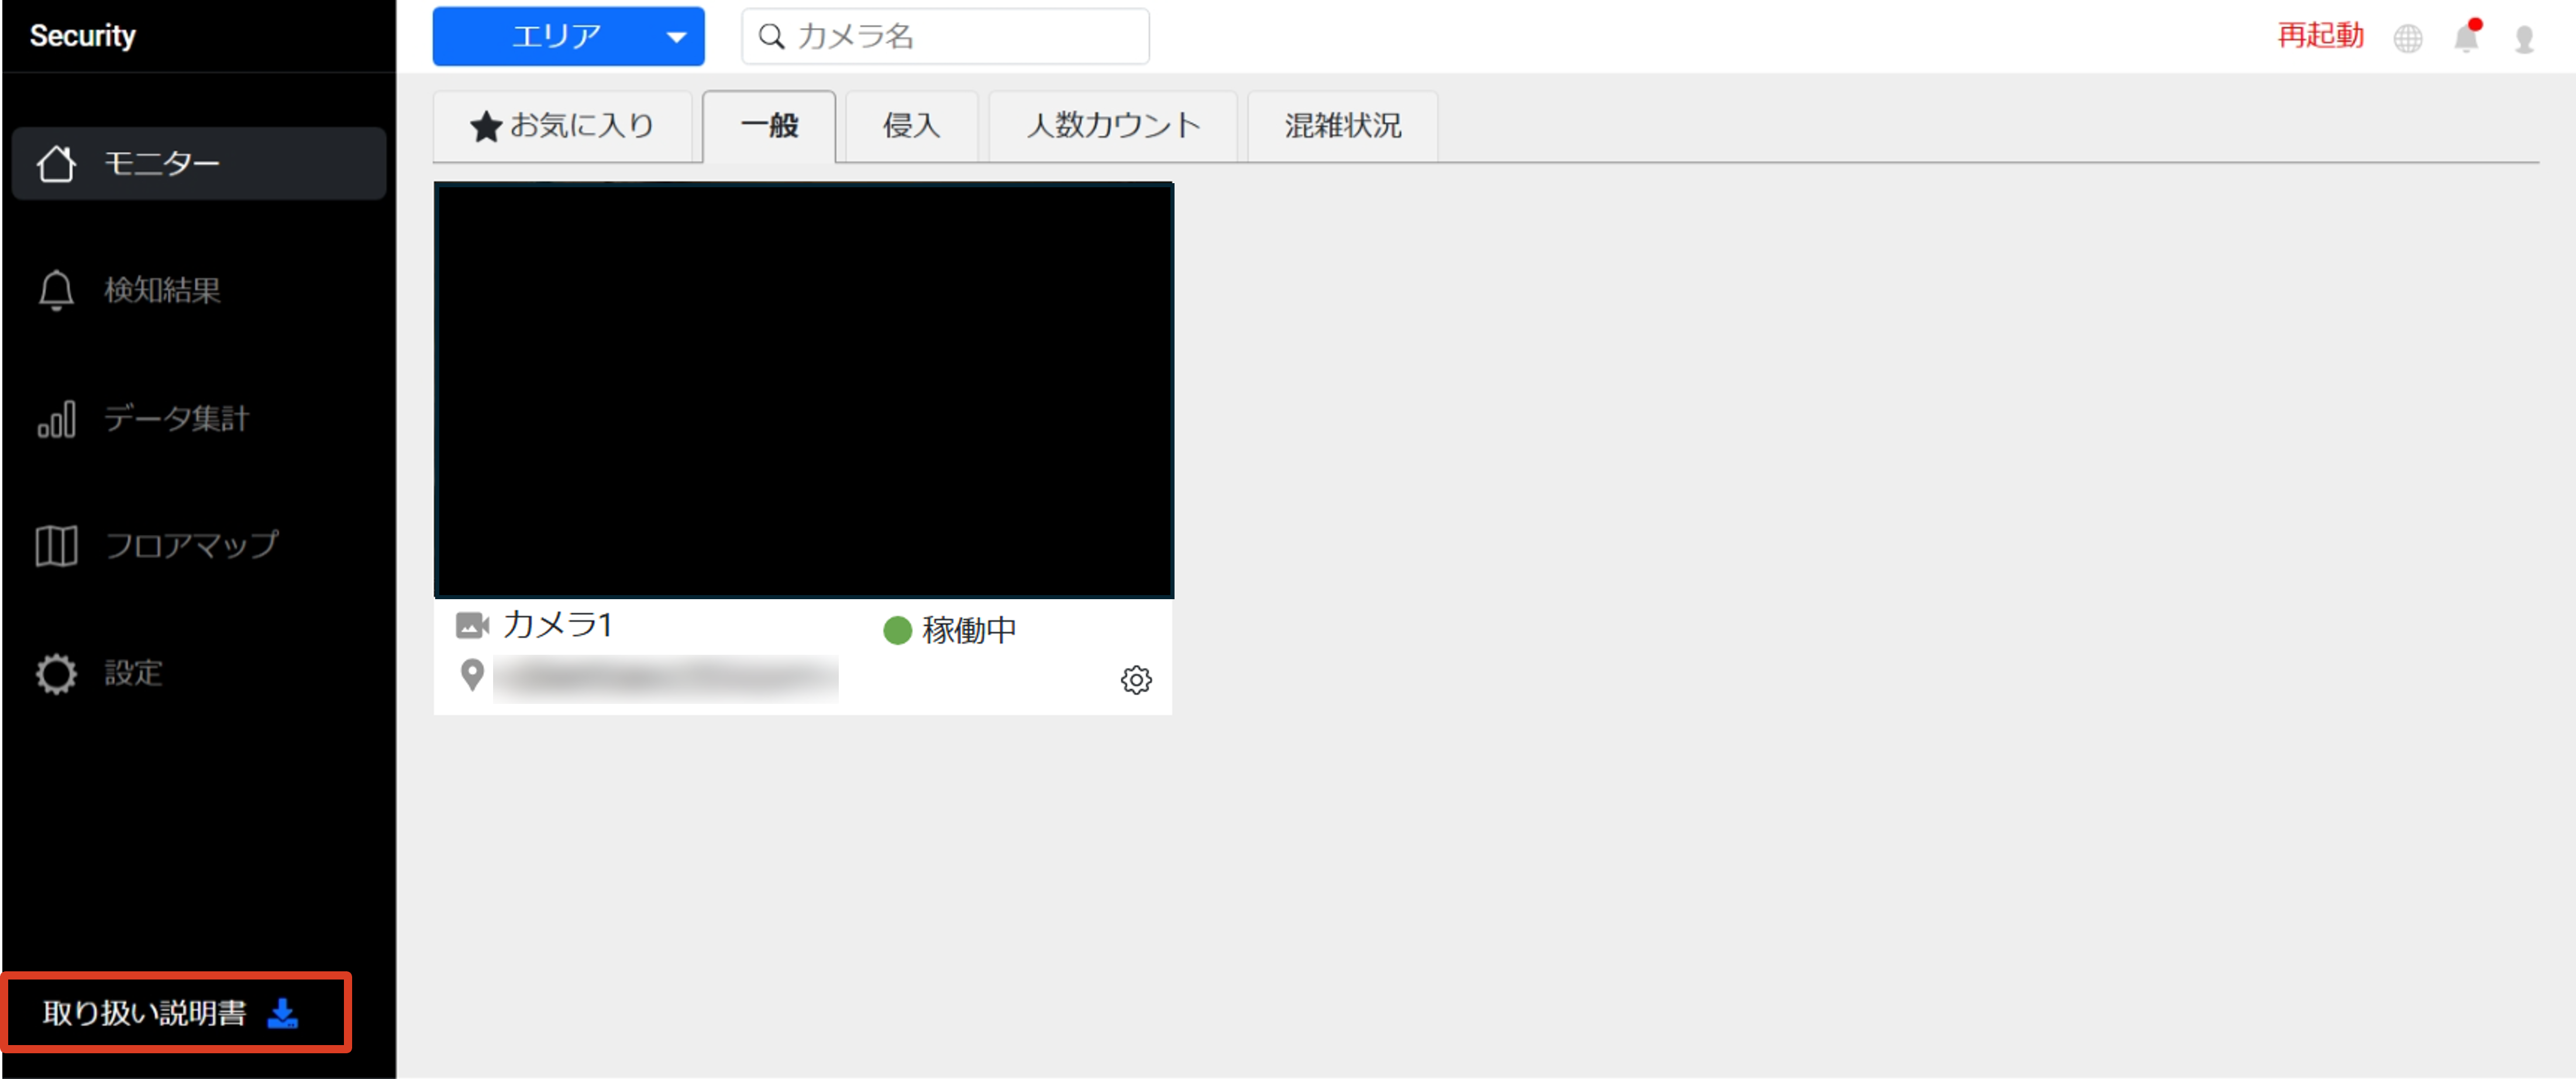The width and height of the screenshot is (2576, 1079).
Task: Expand the エリア dropdown arrow
Action: coord(676,38)
